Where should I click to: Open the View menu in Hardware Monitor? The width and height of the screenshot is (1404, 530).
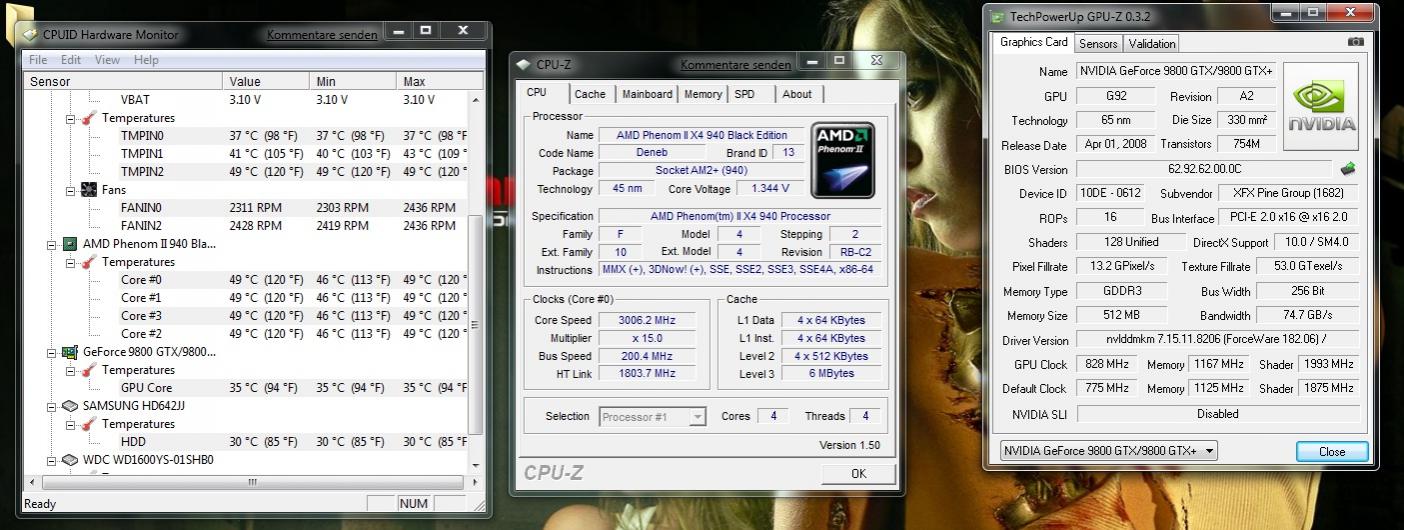tap(107, 60)
